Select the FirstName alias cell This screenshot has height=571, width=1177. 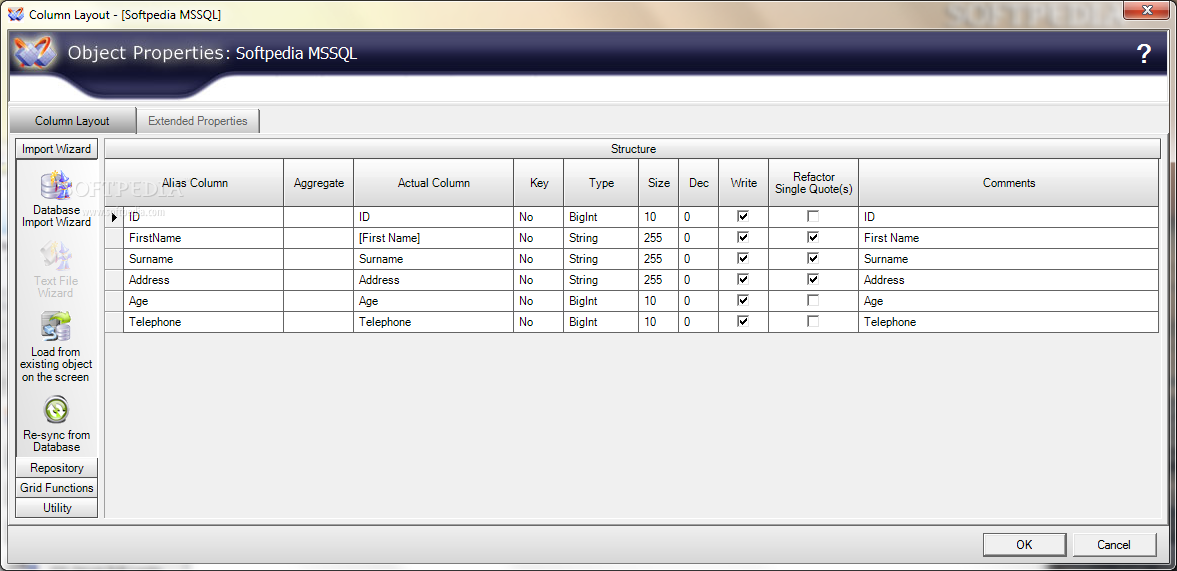[203, 238]
